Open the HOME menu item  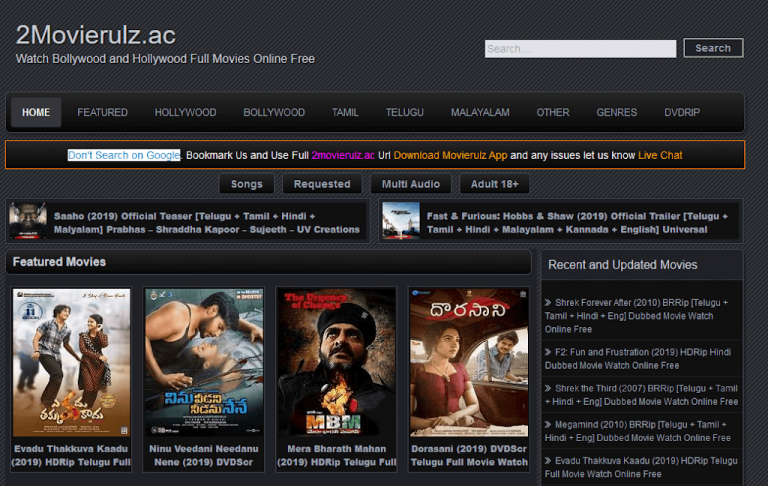coord(36,112)
